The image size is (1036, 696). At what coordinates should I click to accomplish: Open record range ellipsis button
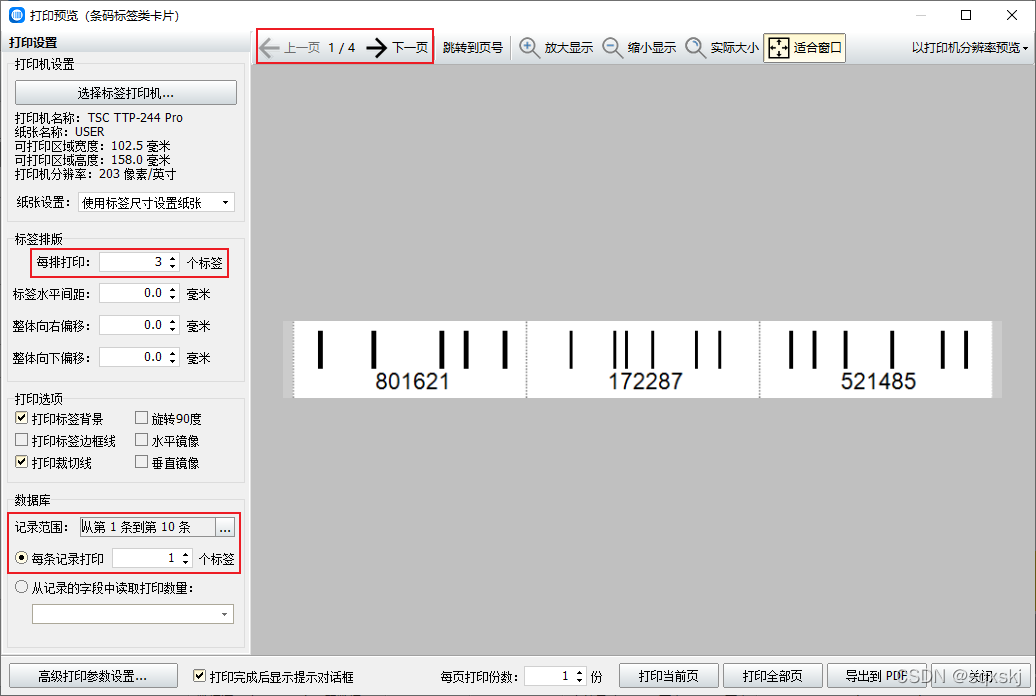tap(225, 527)
